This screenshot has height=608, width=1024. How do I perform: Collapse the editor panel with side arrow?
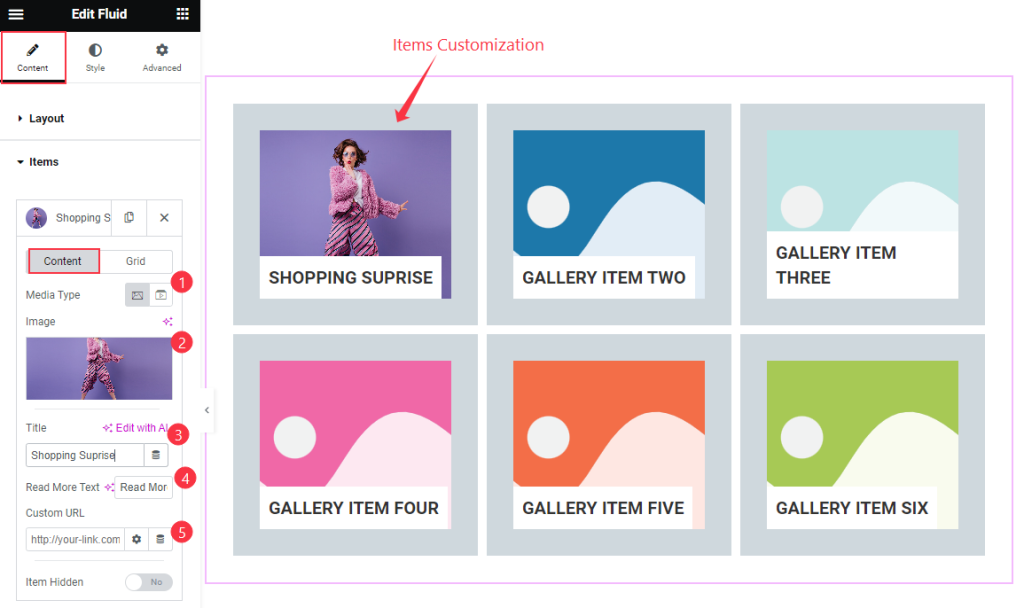click(207, 410)
